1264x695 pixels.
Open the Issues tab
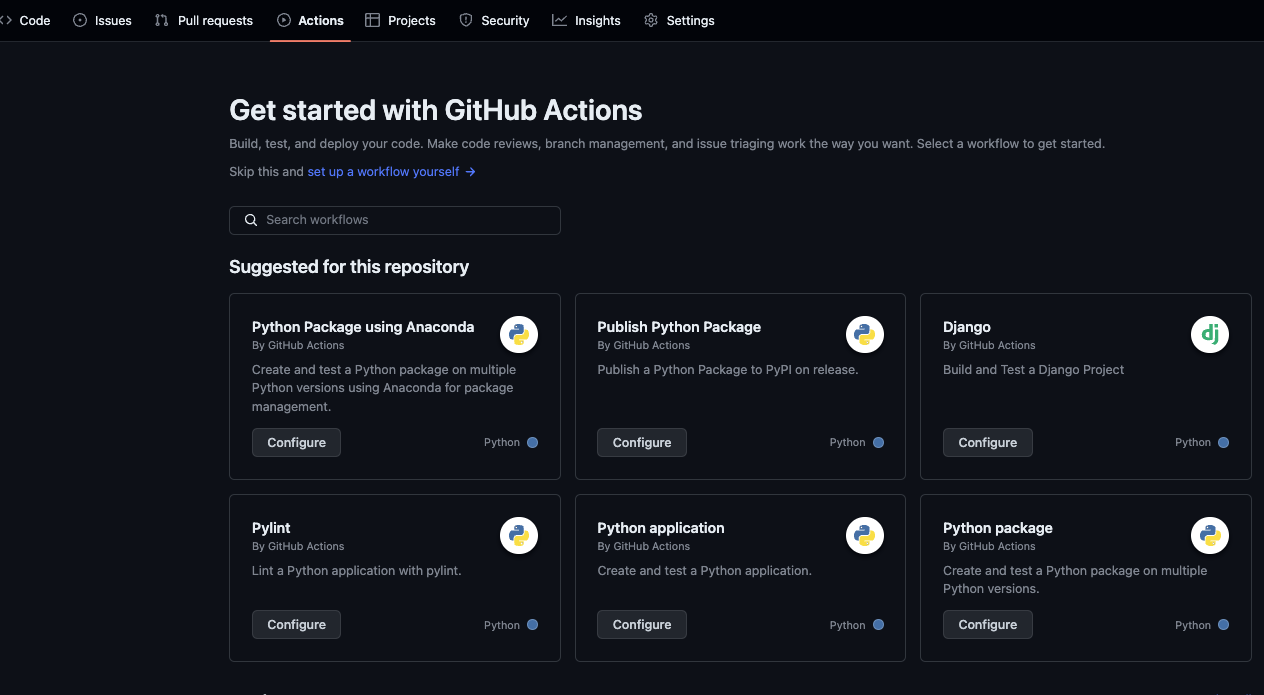pyautogui.click(x=102, y=20)
